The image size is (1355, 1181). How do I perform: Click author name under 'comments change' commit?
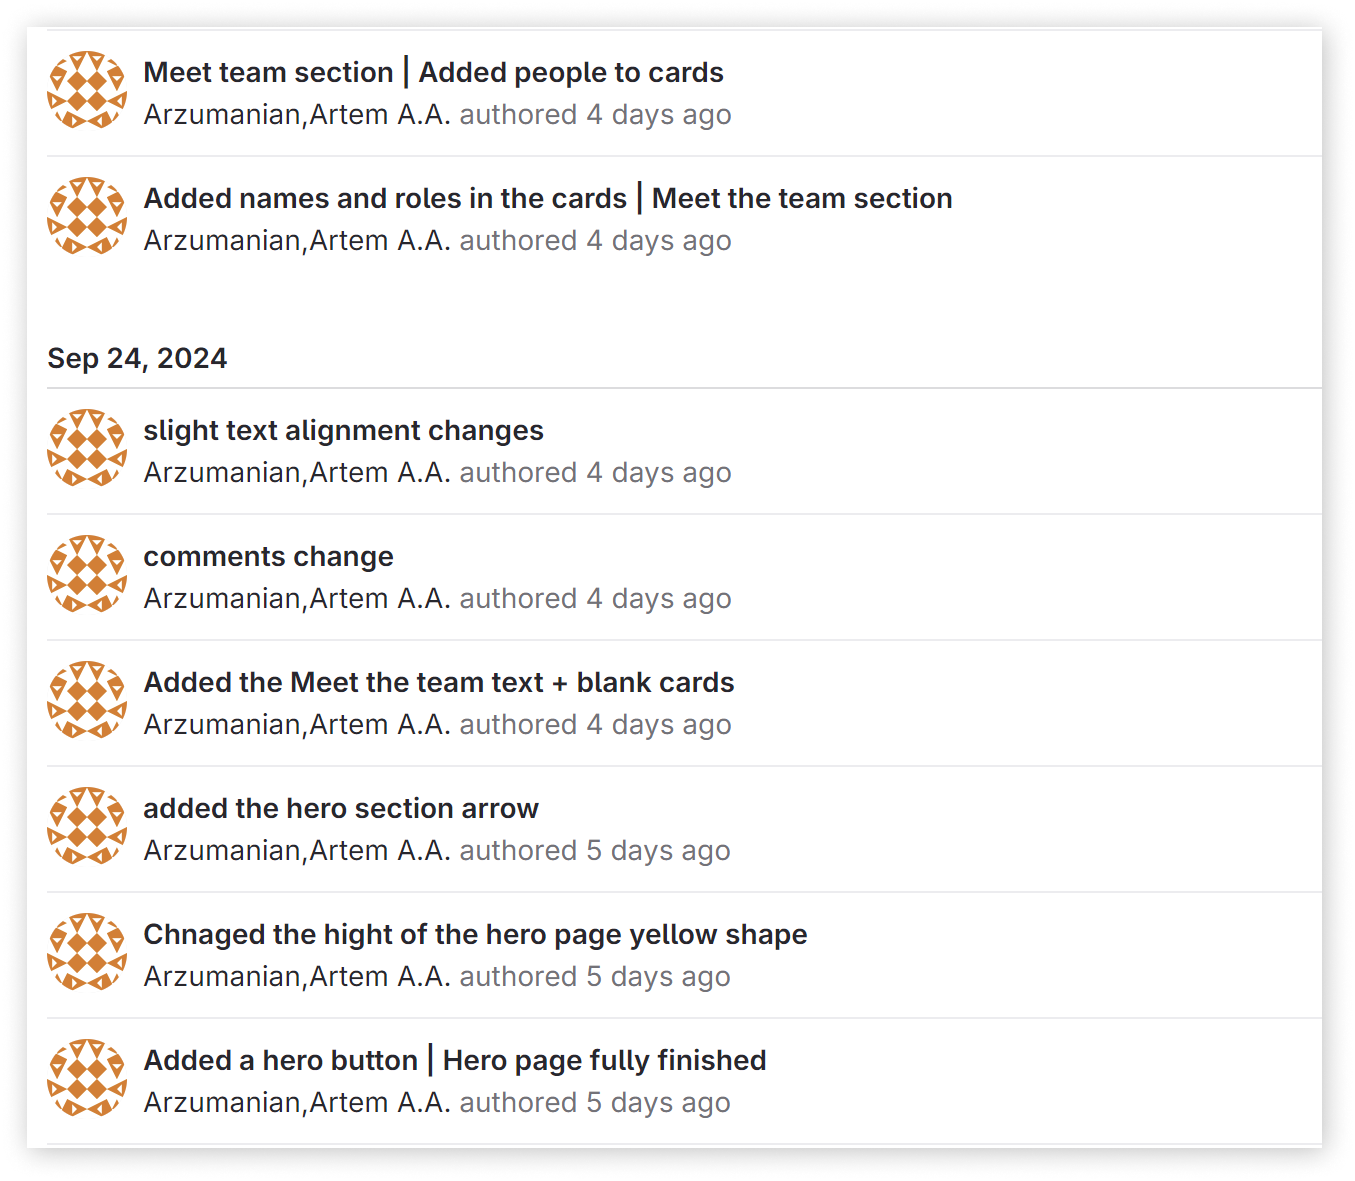(x=296, y=598)
